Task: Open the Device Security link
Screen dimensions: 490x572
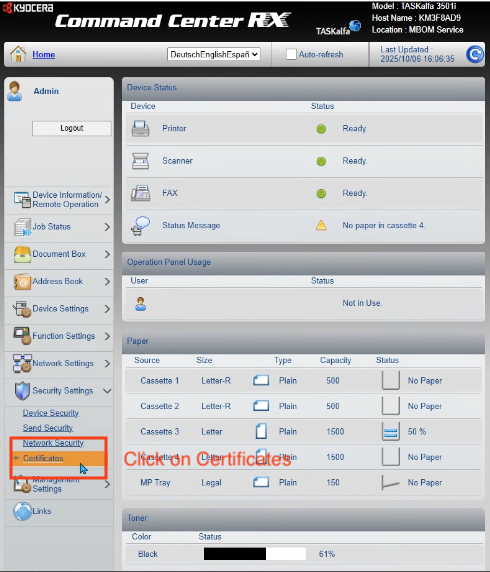Action: pos(51,413)
